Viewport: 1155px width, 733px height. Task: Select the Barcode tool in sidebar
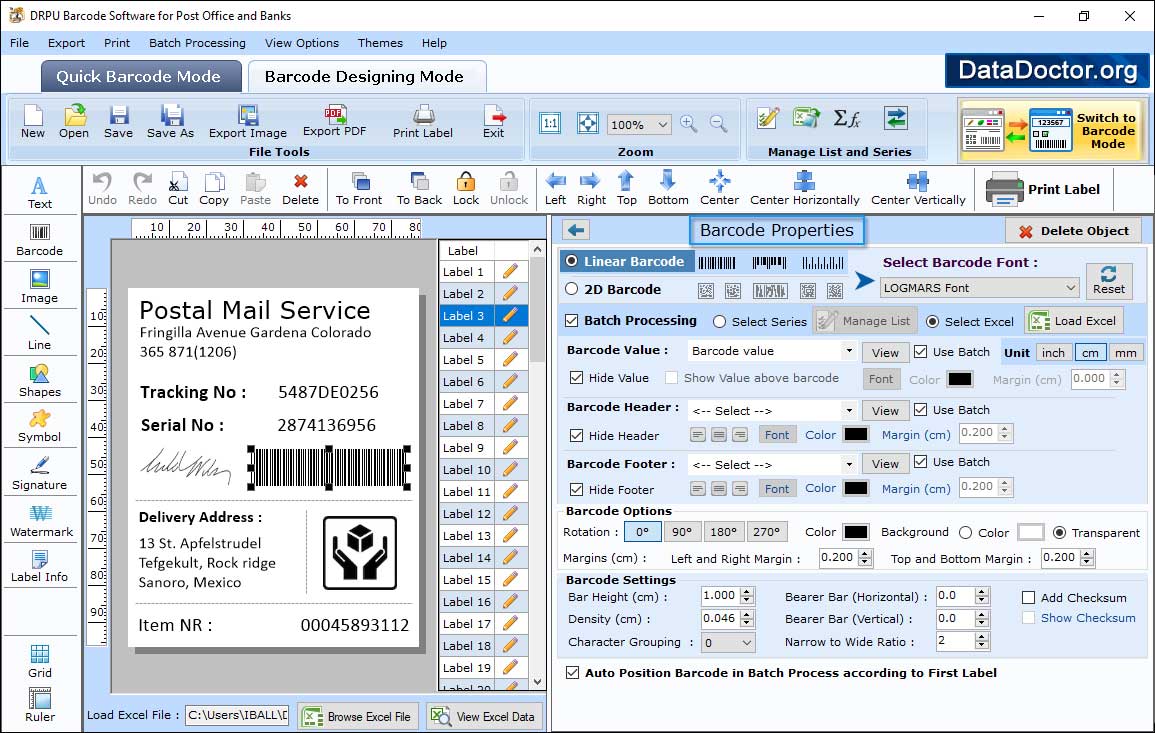pyautogui.click(x=40, y=240)
